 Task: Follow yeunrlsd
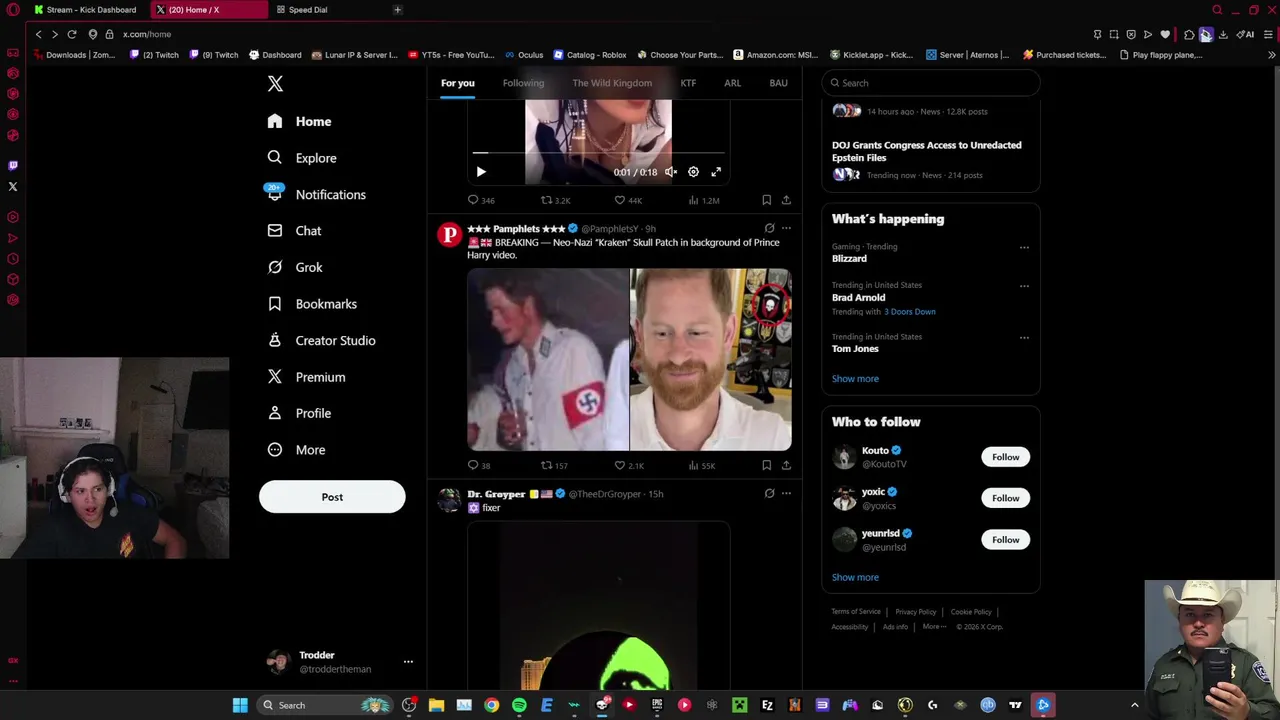[x=1005, y=540]
